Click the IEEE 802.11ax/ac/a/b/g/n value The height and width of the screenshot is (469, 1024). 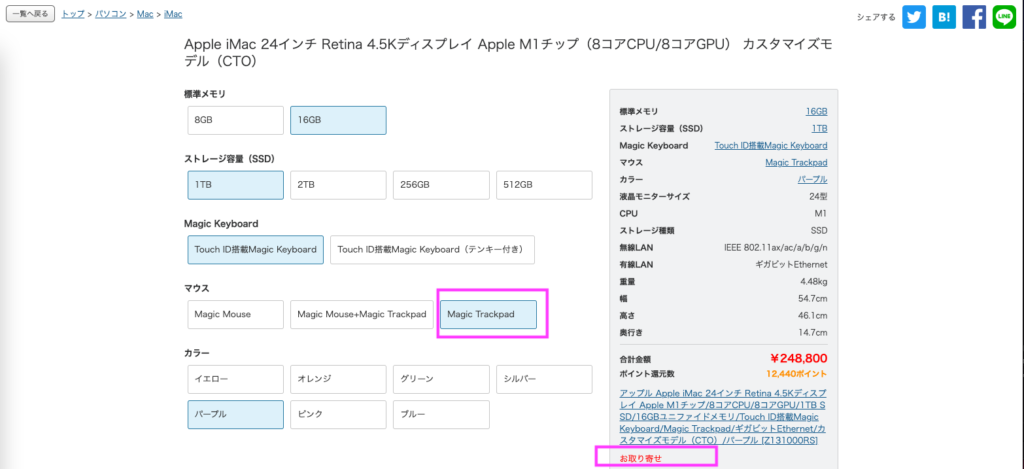[776, 248]
